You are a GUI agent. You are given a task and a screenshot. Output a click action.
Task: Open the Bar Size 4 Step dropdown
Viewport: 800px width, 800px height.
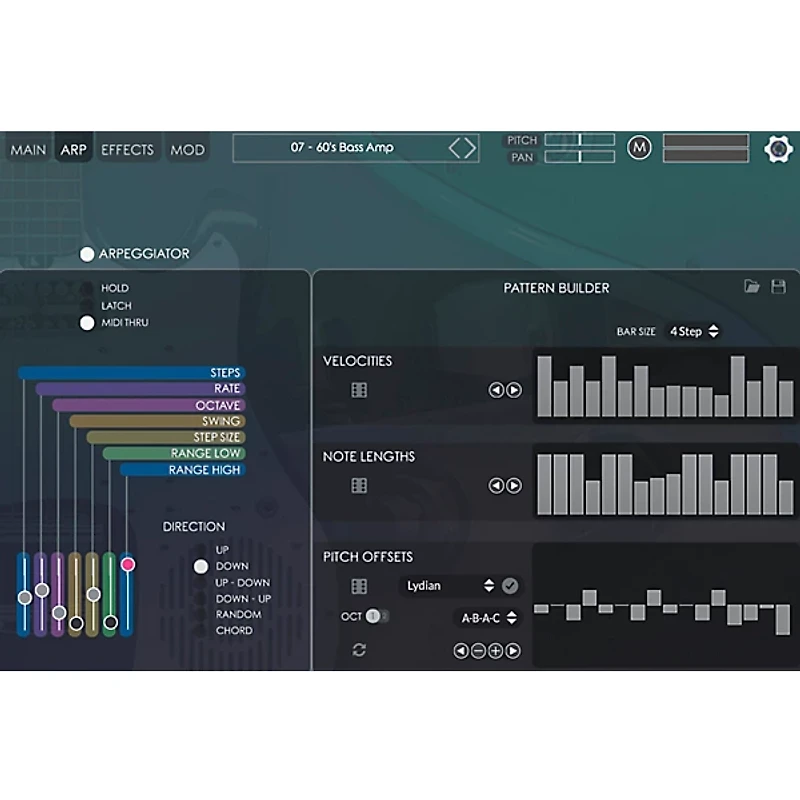(x=694, y=331)
